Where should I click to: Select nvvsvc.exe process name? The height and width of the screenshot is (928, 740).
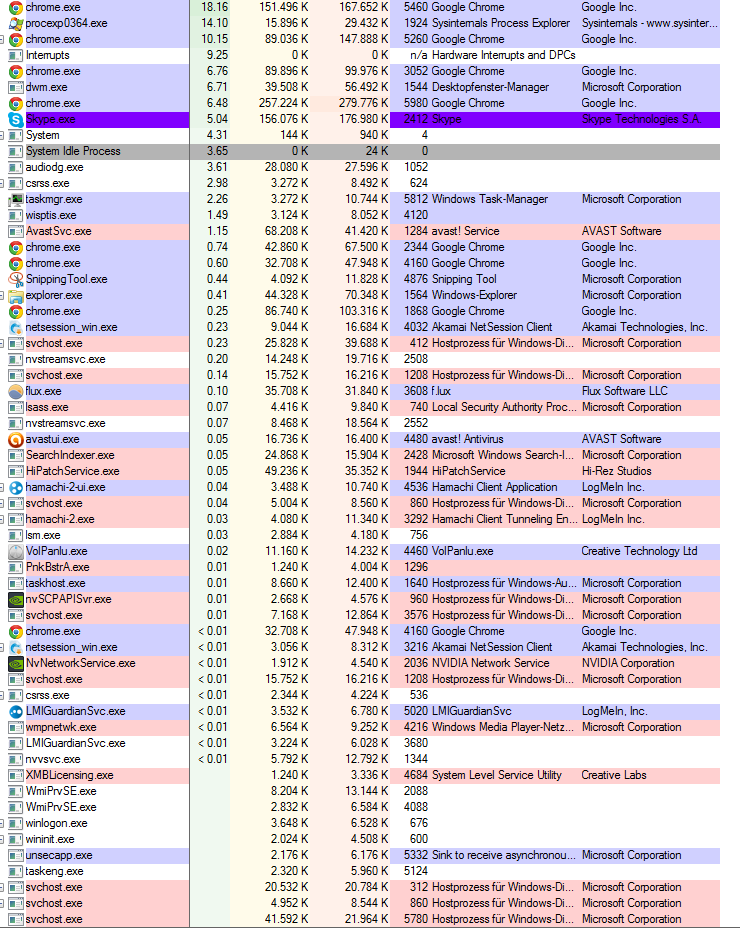click(53, 759)
